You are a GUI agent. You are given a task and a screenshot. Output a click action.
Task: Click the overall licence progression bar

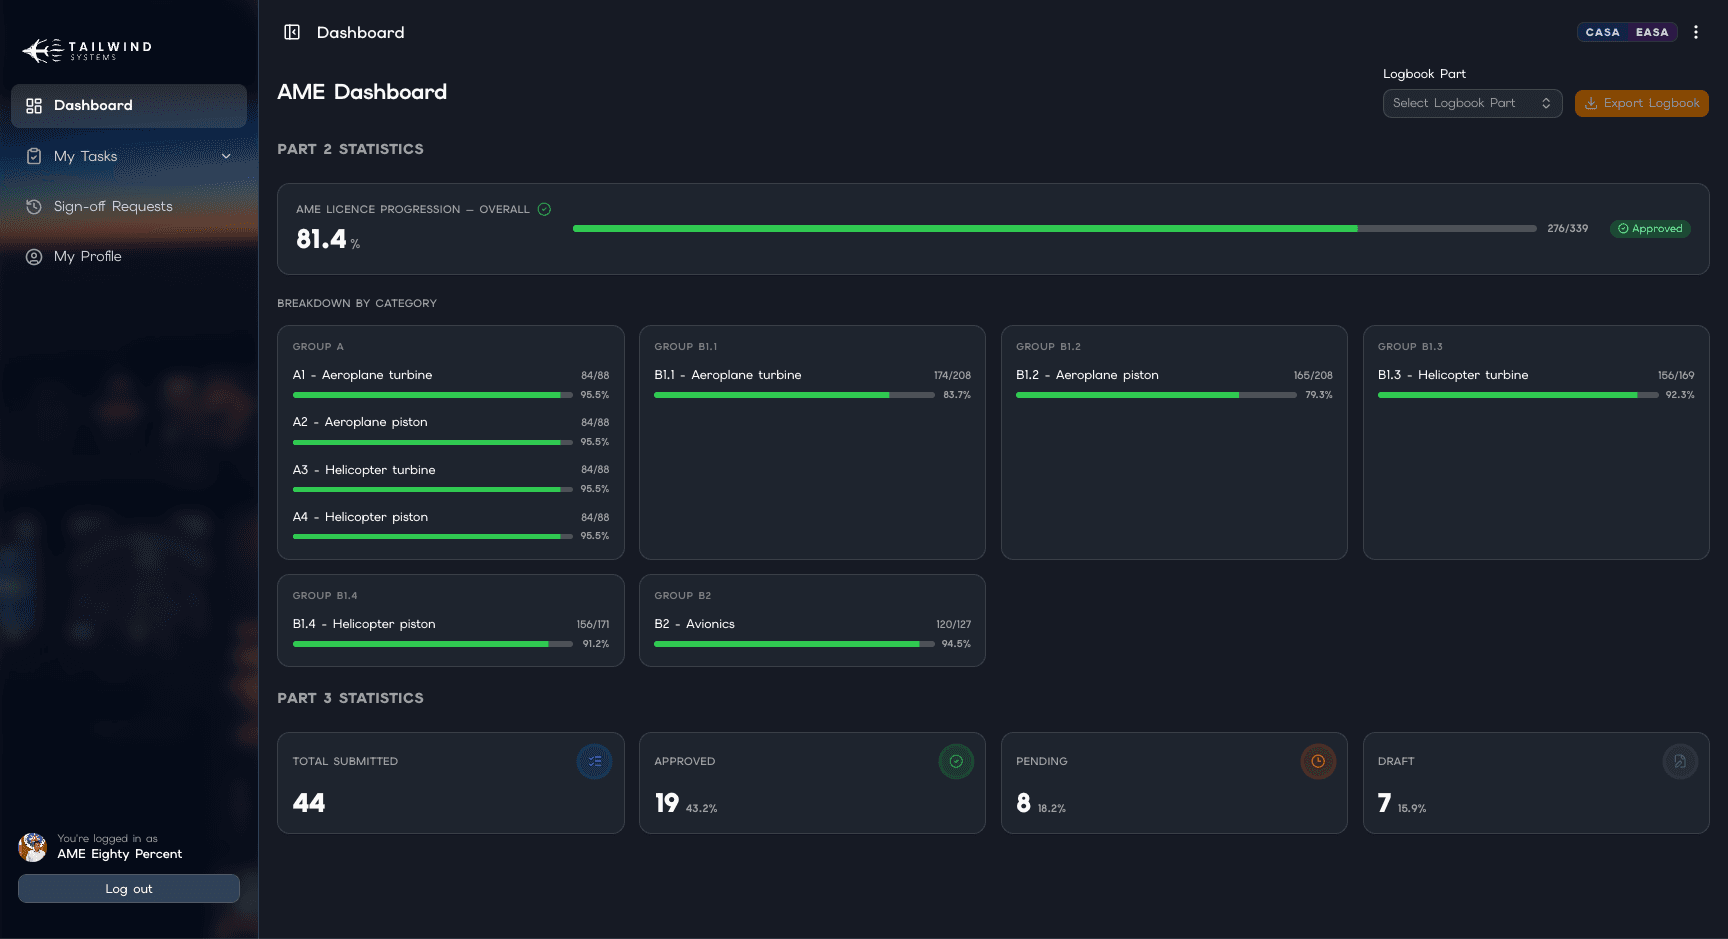(x=1054, y=229)
